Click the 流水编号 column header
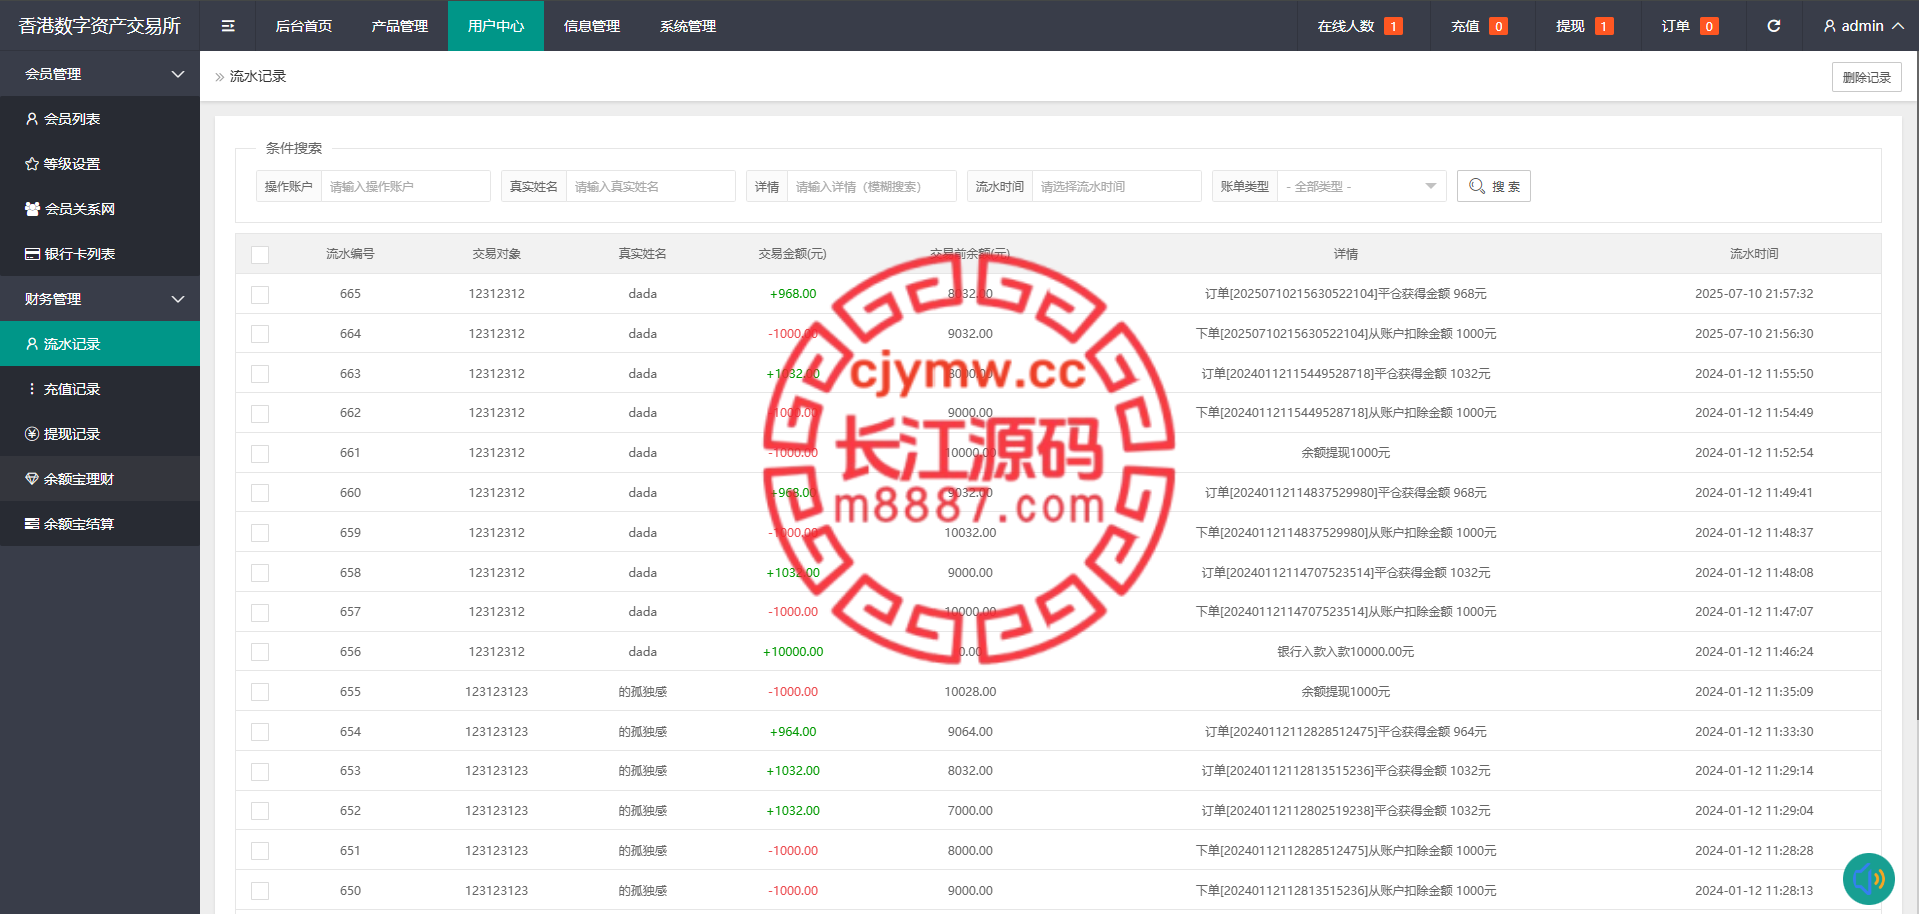 [350, 254]
